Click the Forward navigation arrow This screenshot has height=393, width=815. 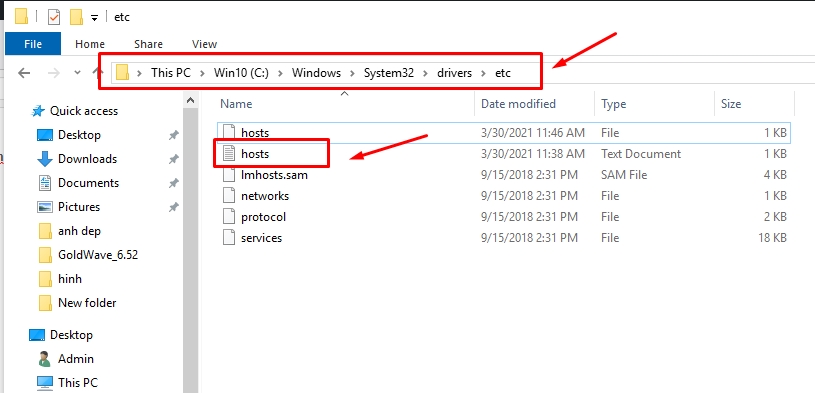click(53, 73)
